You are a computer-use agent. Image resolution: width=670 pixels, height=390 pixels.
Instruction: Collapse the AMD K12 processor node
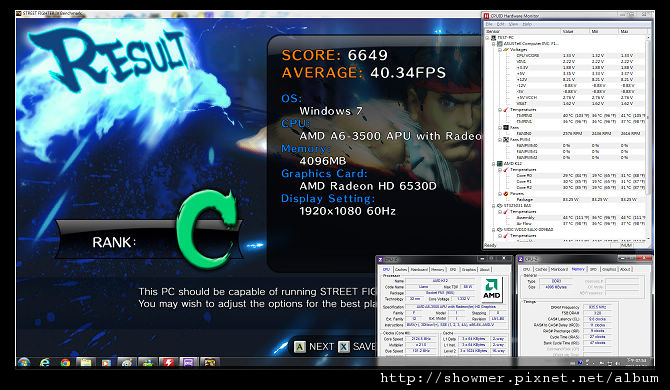point(494,164)
